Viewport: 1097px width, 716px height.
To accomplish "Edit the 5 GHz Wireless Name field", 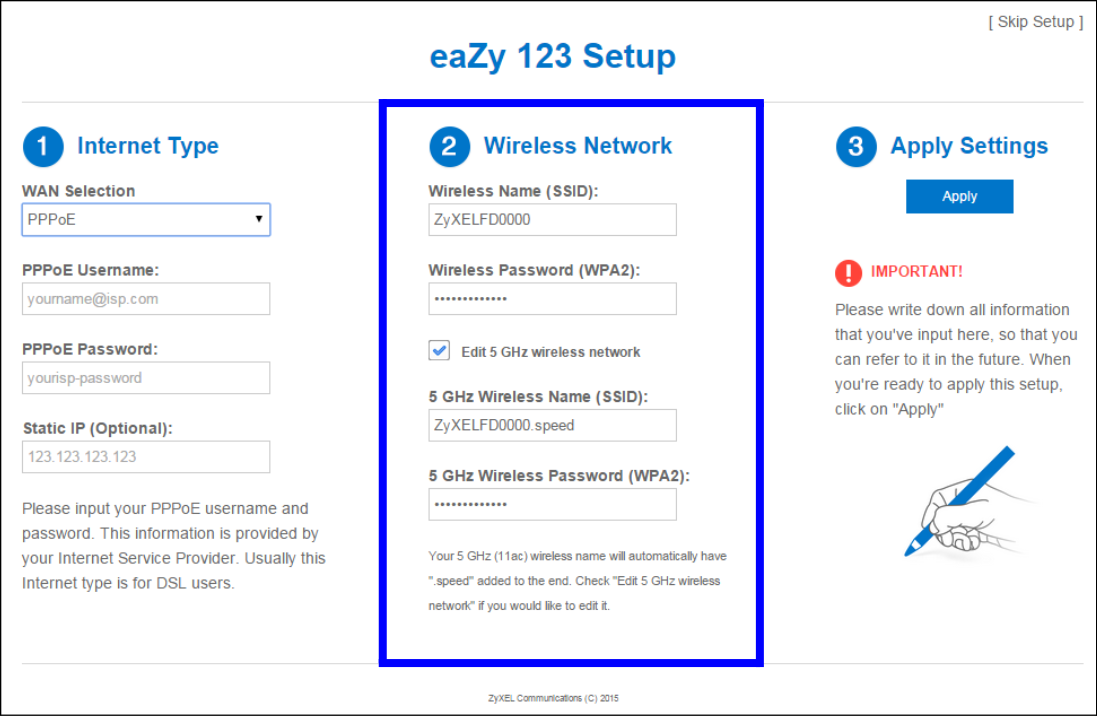I will coord(551,425).
